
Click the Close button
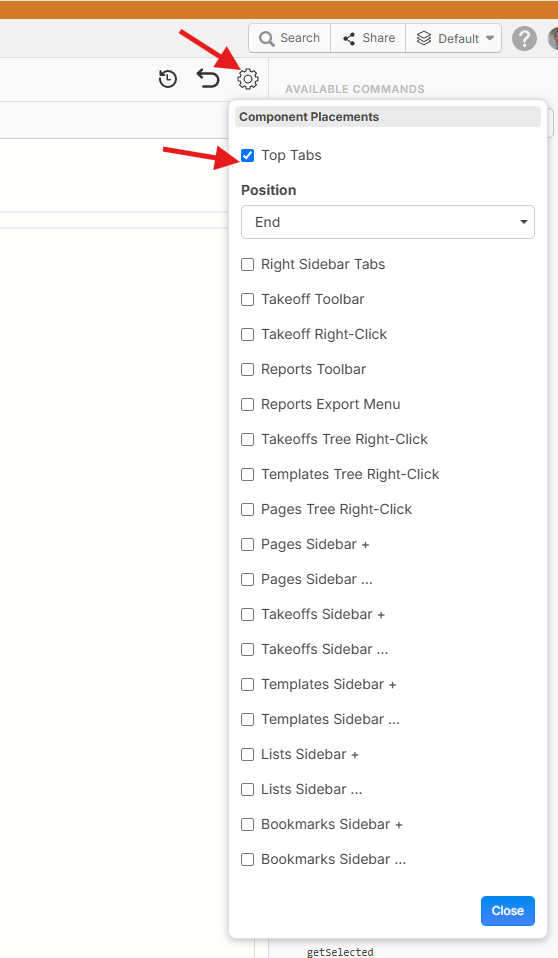pos(508,910)
